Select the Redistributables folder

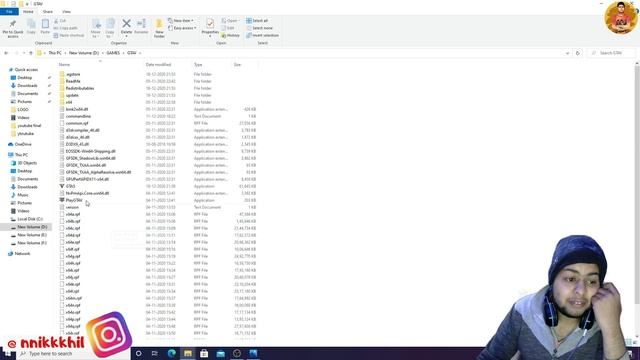80,88
